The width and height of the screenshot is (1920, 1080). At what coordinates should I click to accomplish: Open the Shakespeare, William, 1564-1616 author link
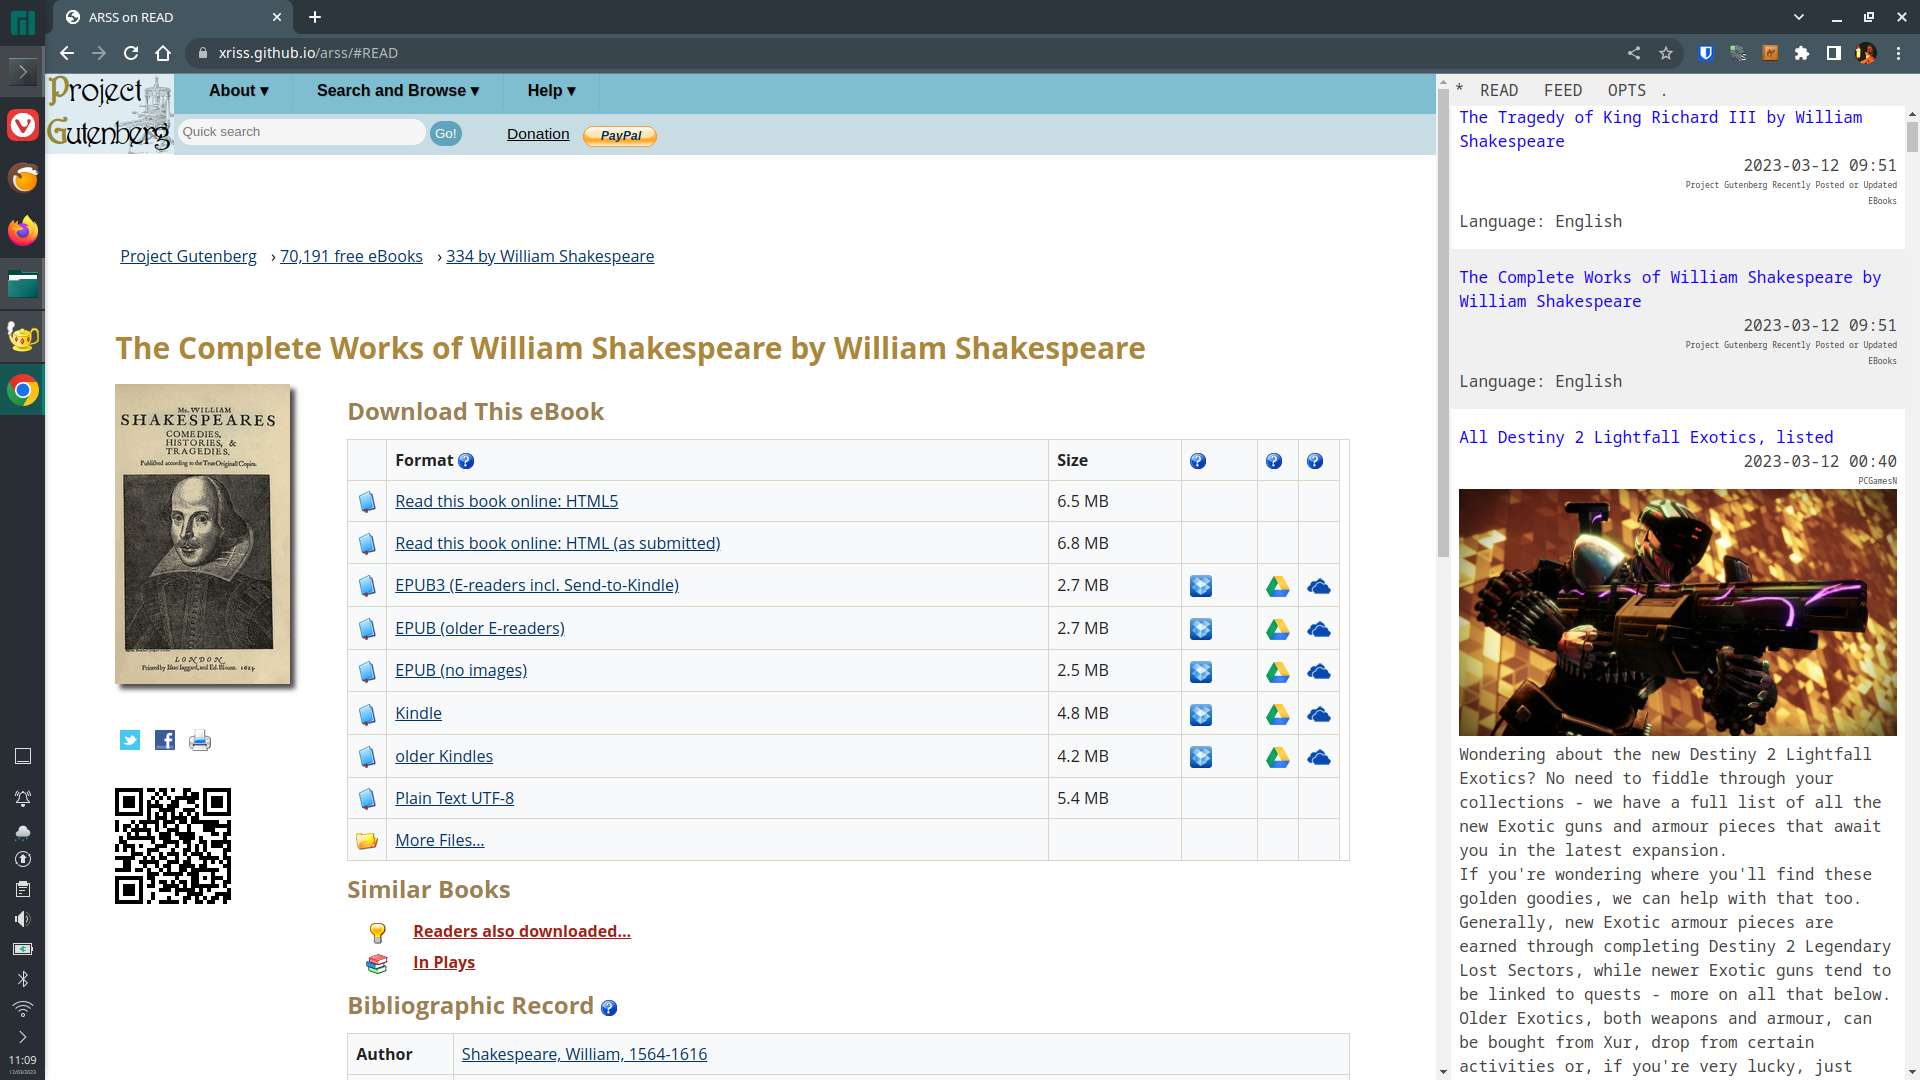coord(584,1054)
